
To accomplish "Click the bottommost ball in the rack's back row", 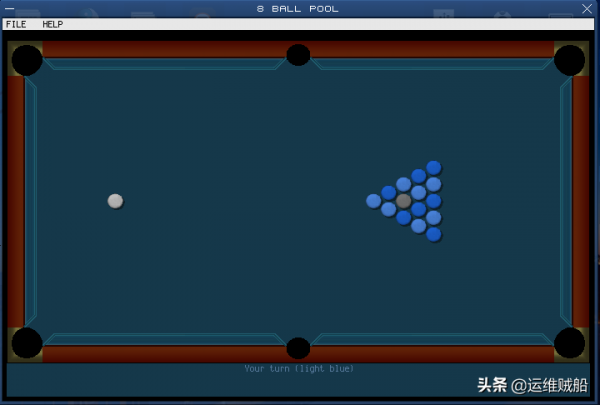I will pos(433,234).
